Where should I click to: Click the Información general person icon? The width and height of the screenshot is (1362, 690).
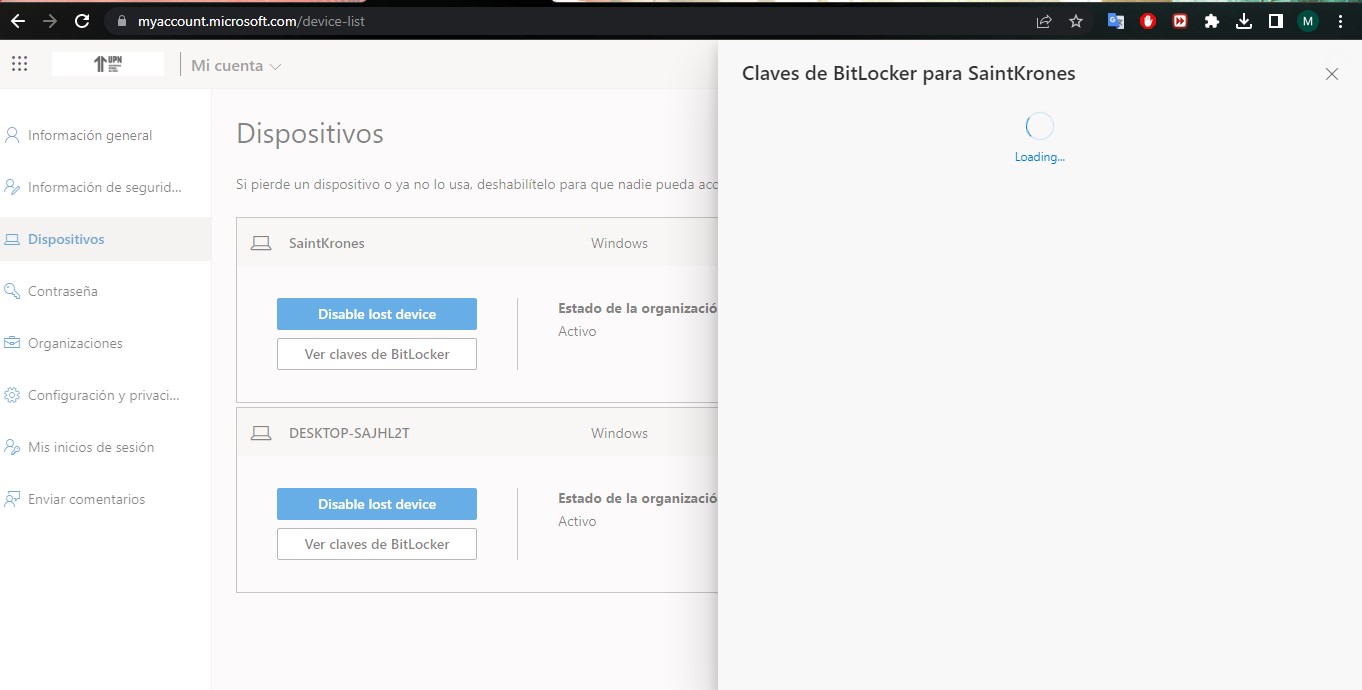tap(12, 135)
